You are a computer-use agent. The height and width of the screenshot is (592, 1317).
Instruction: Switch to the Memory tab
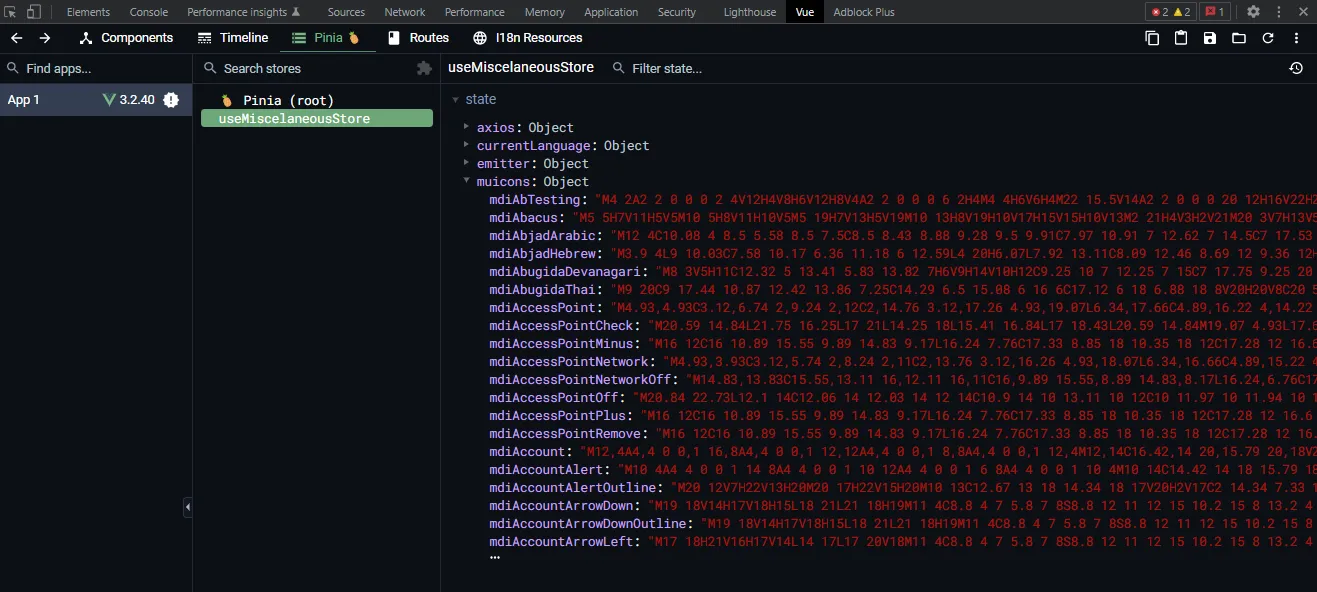point(545,12)
